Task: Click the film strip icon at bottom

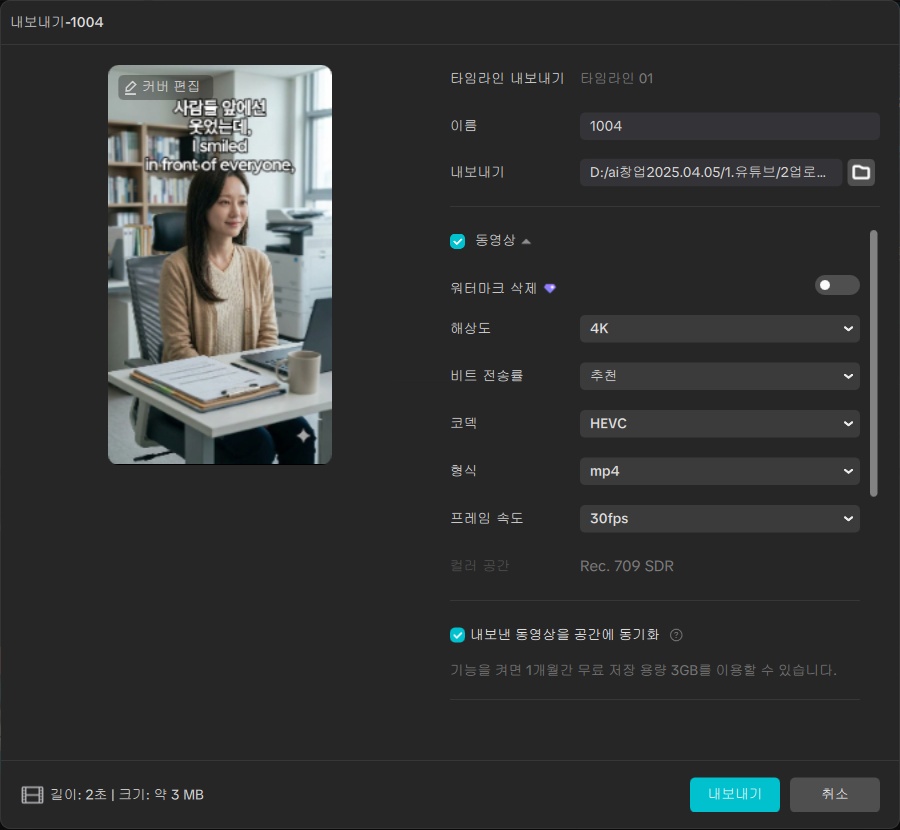Action: tap(32, 795)
